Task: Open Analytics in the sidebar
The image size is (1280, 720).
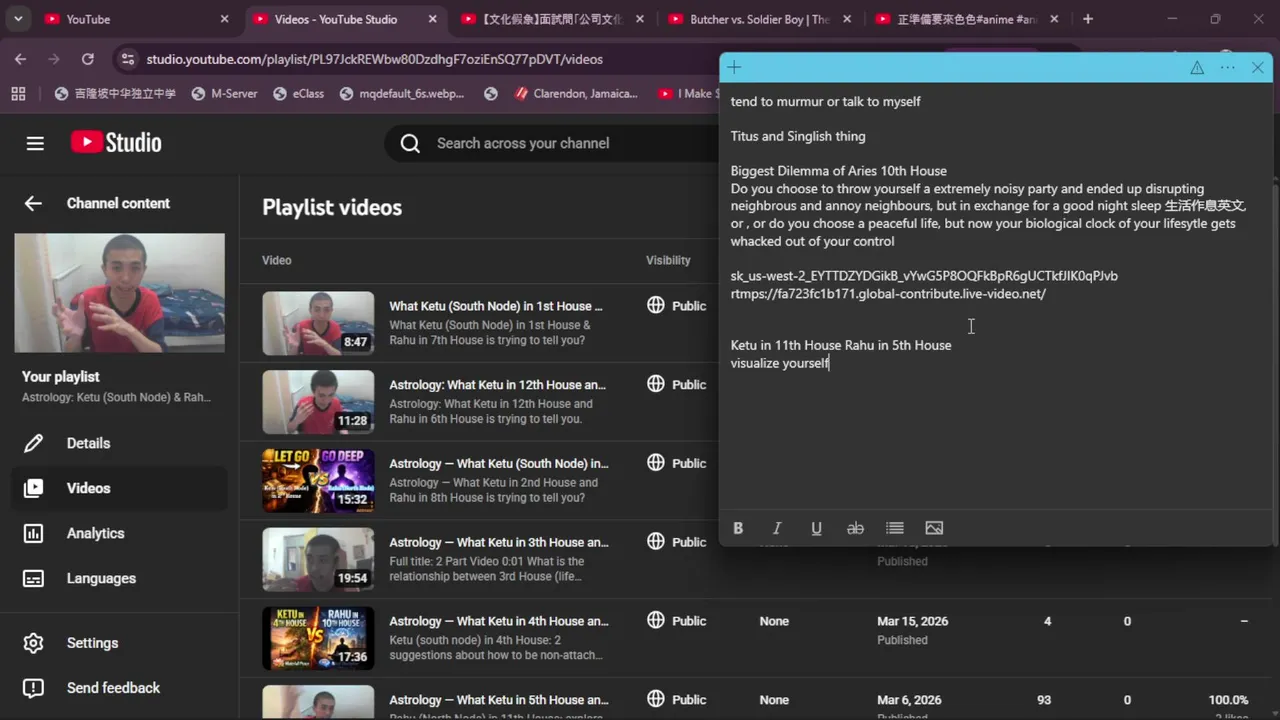Action: pyautogui.click(x=119, y=533)
